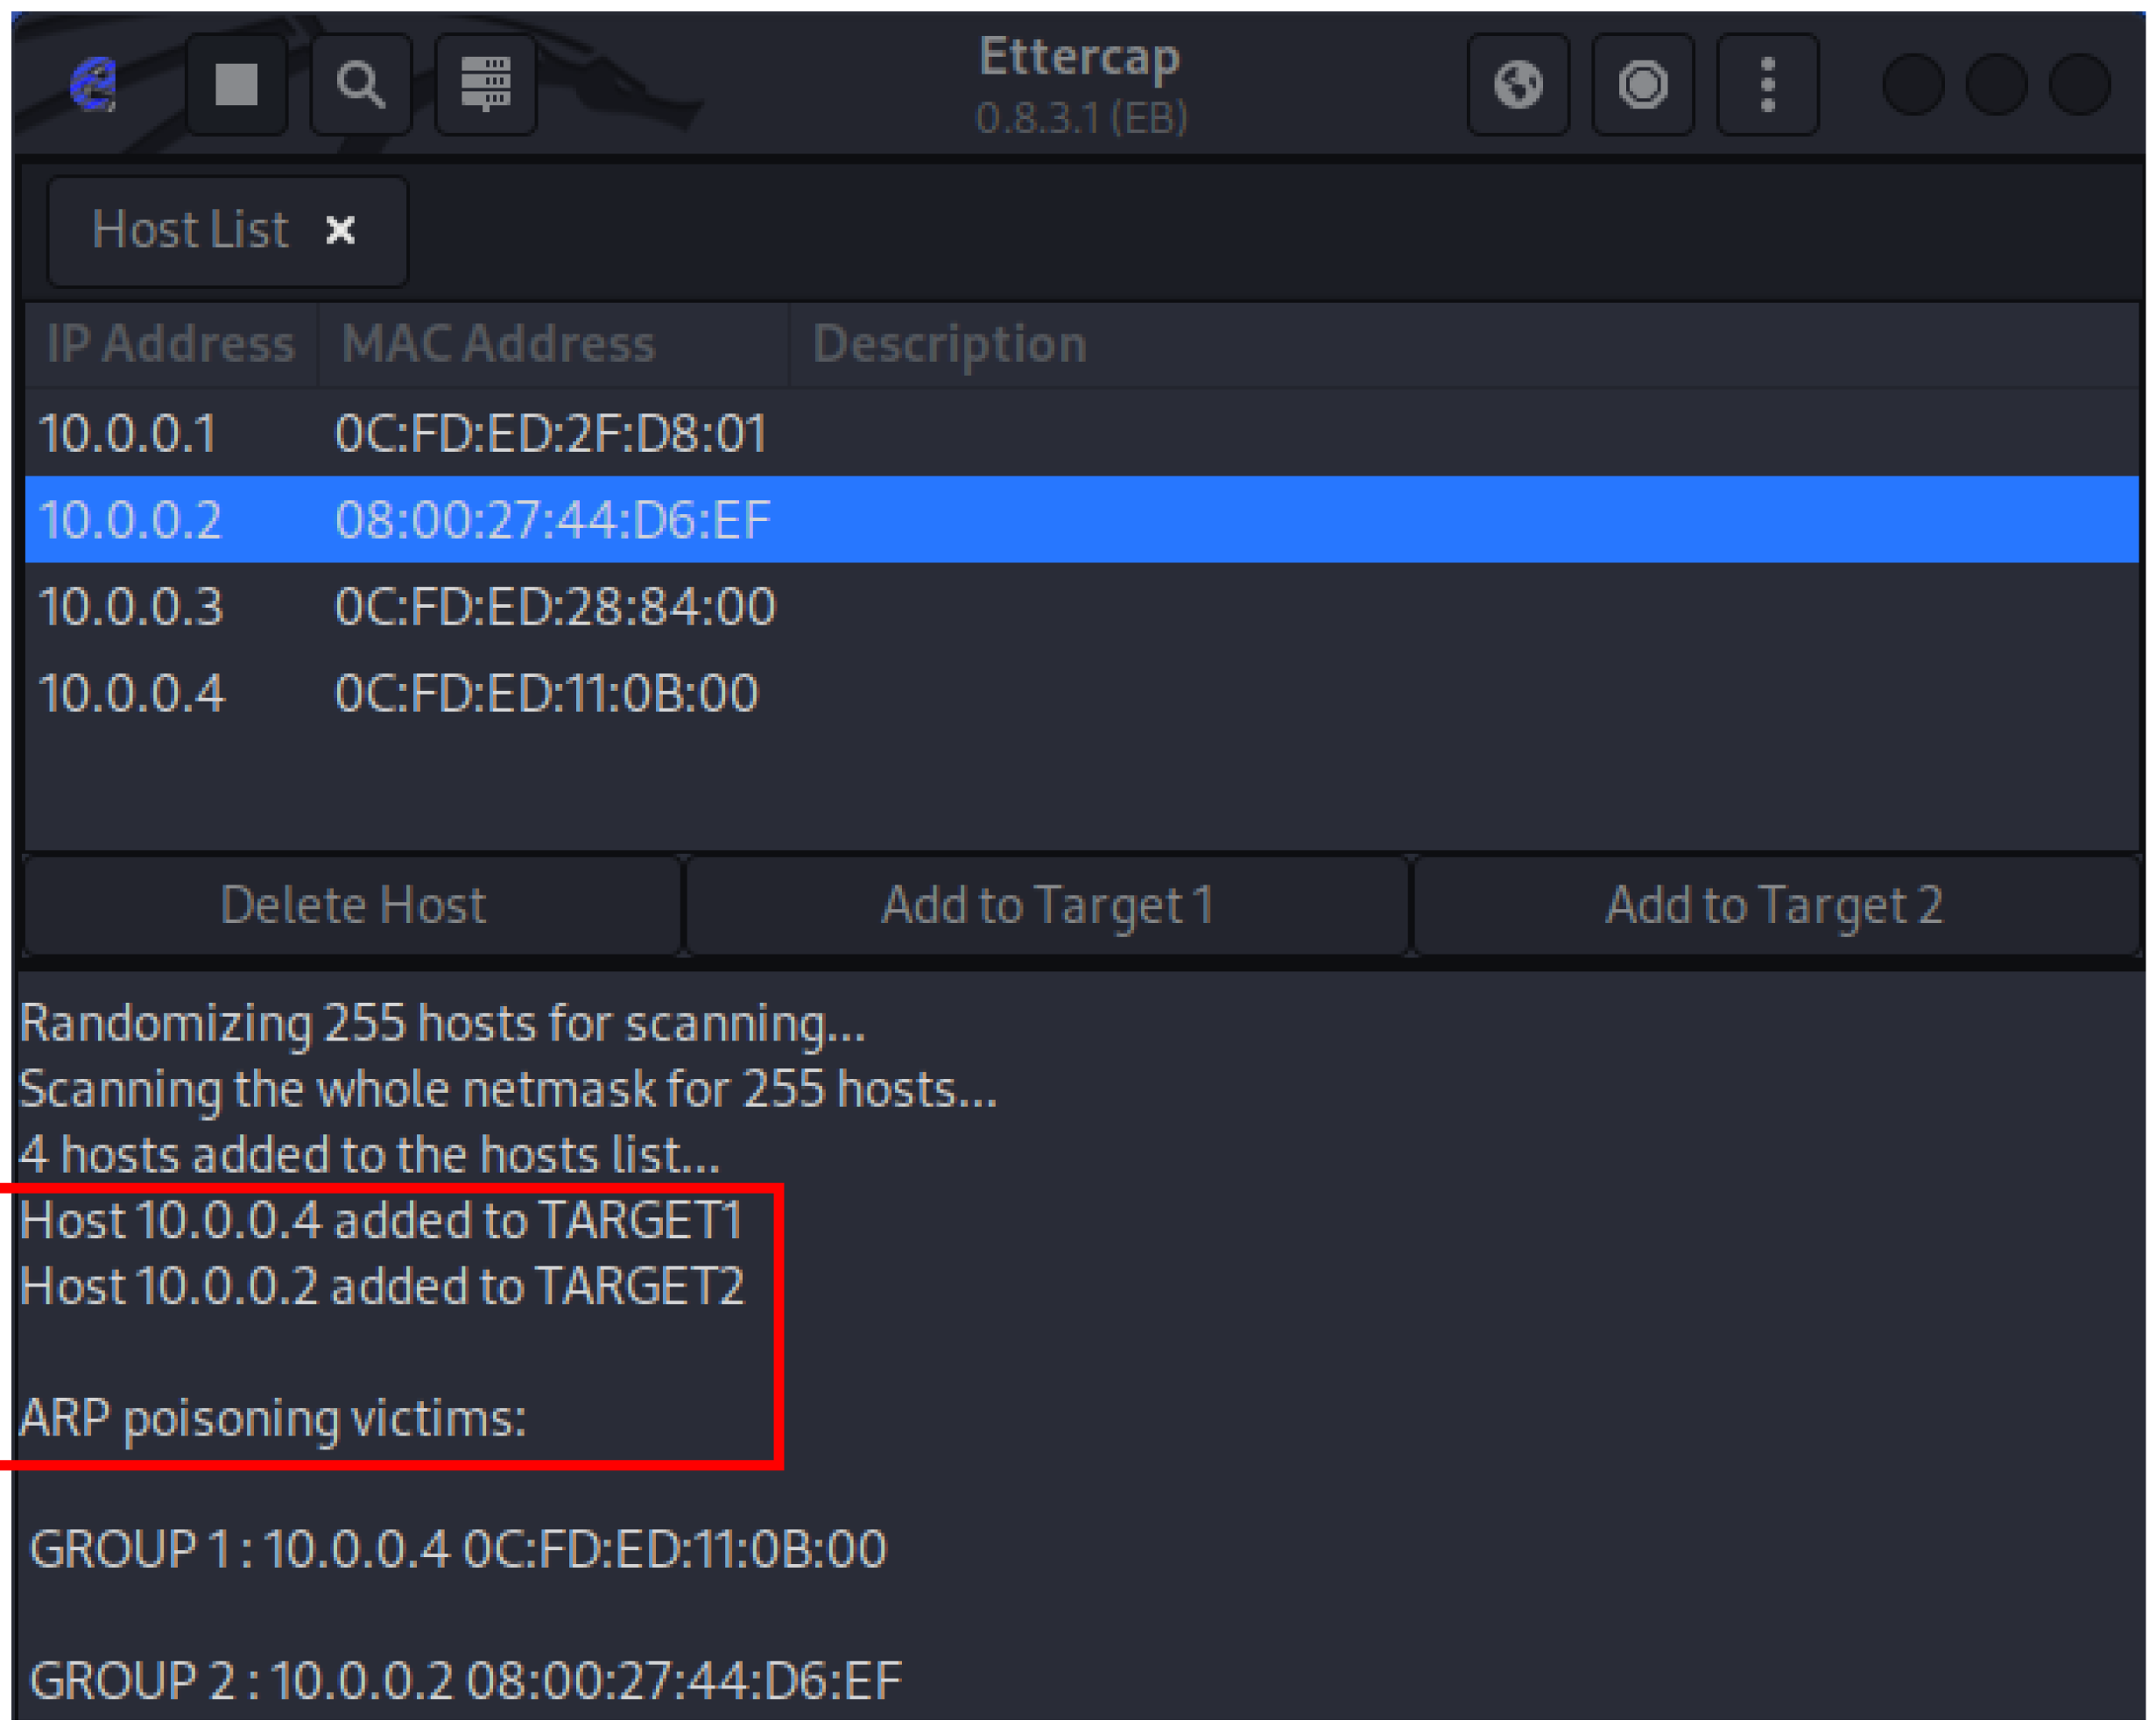Click the stop MITM circular icon

pos(1643,84)
